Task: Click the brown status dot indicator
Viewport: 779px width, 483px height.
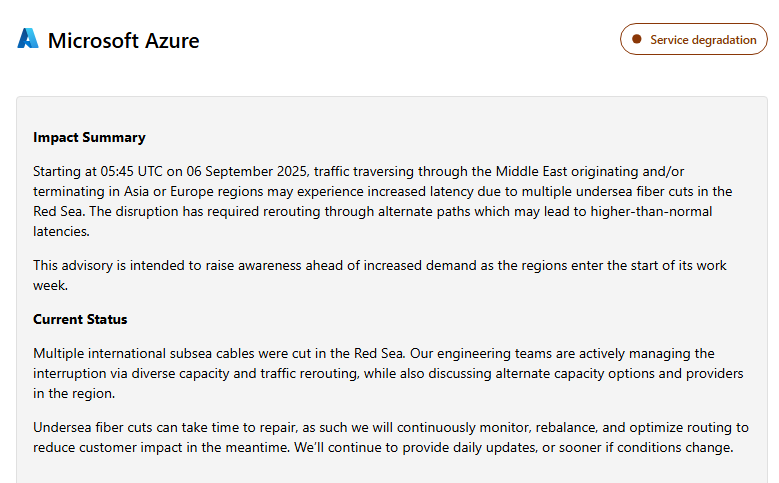Action: coord(635,40)
